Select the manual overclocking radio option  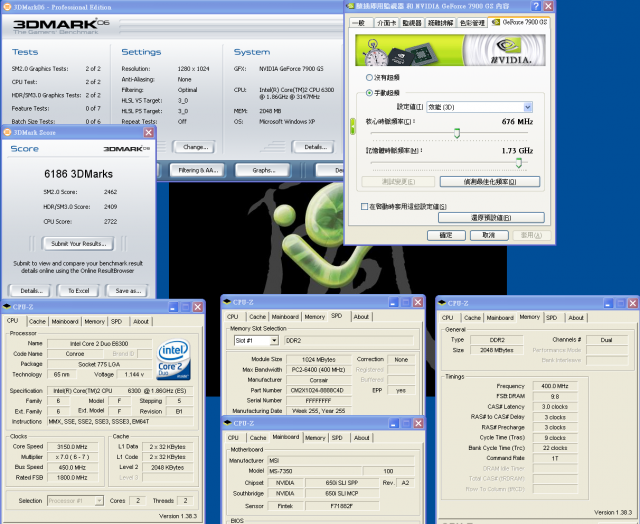[369, 93]
